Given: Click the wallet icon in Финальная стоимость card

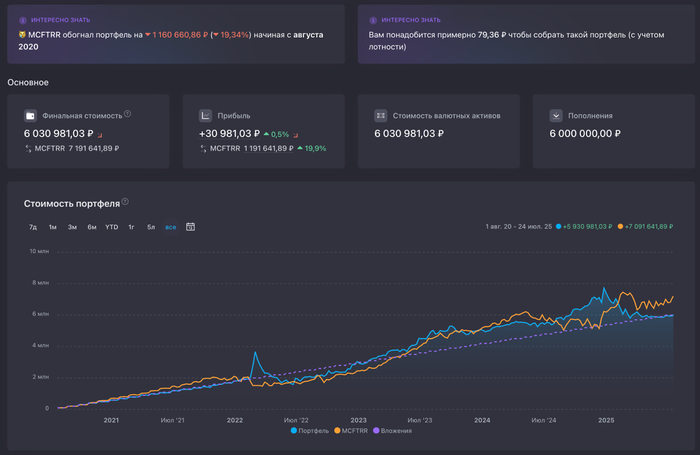Looking at the screenshot, I should [31, 115].
